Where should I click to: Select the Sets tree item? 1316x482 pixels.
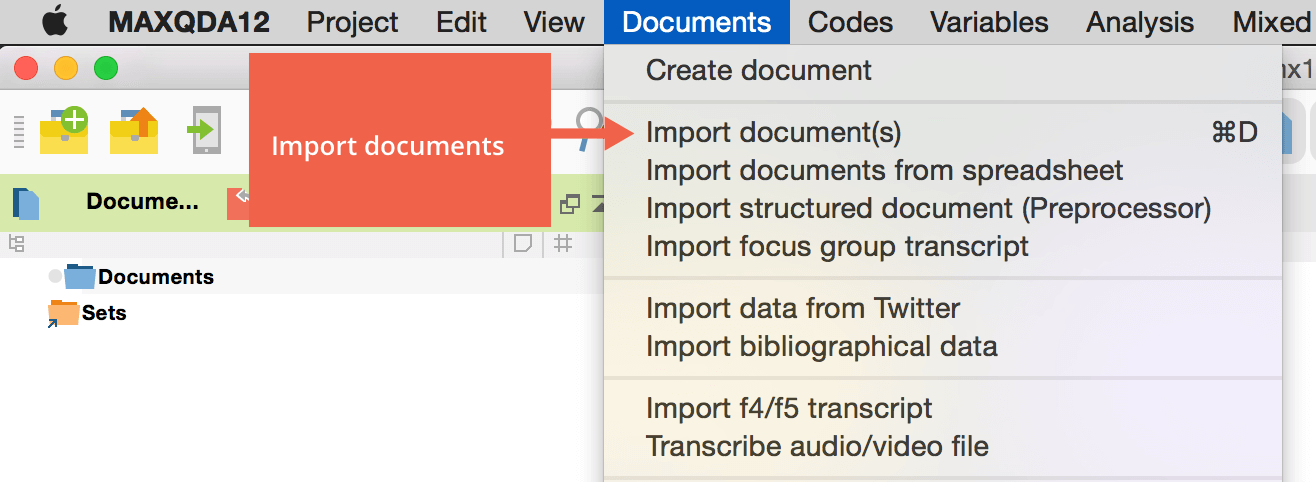click(104, 313)
